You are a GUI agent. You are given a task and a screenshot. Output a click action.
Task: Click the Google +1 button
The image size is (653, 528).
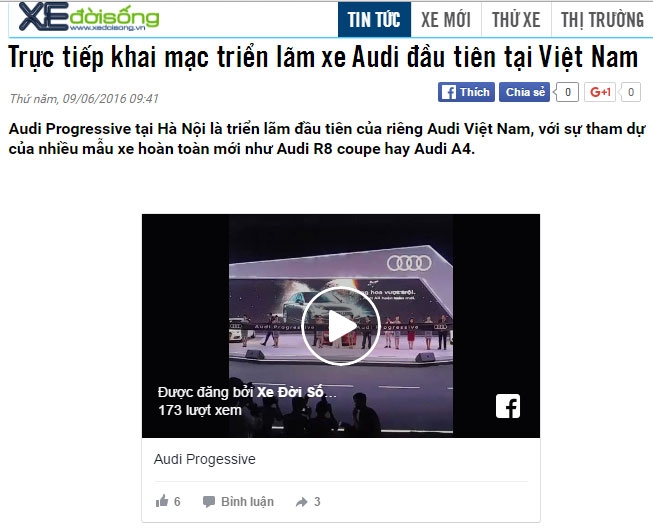coord(600,92)
